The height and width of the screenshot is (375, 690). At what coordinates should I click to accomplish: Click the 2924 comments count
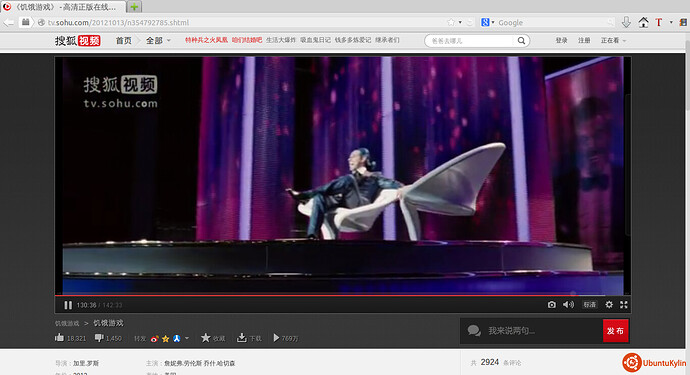[x=490, y=362]
